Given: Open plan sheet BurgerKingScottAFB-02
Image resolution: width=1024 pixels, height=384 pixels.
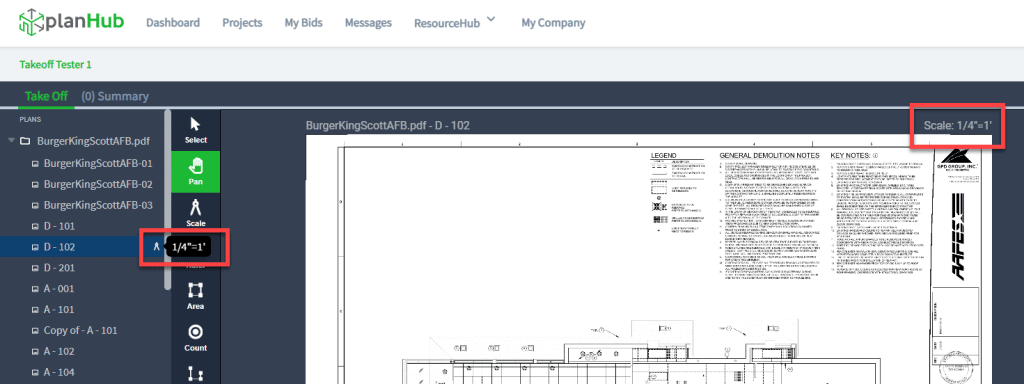Looking at the screenshot, I should (98, 184).
